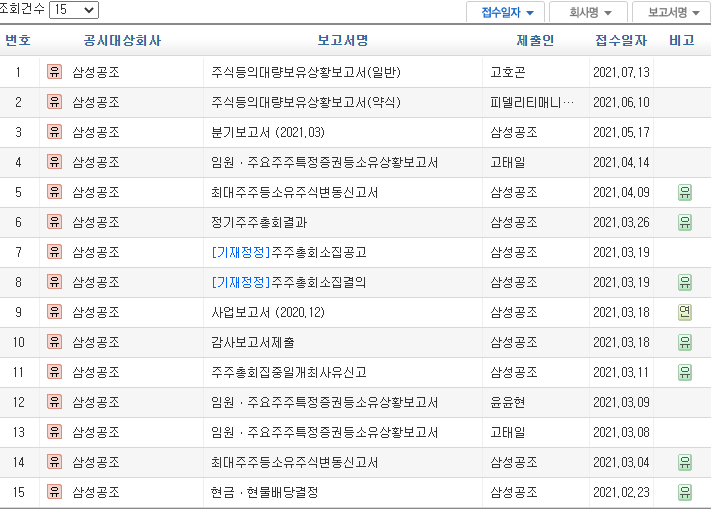Open 임원ㆍ주요주주 report dated 2021.03.08

(325, 432)
